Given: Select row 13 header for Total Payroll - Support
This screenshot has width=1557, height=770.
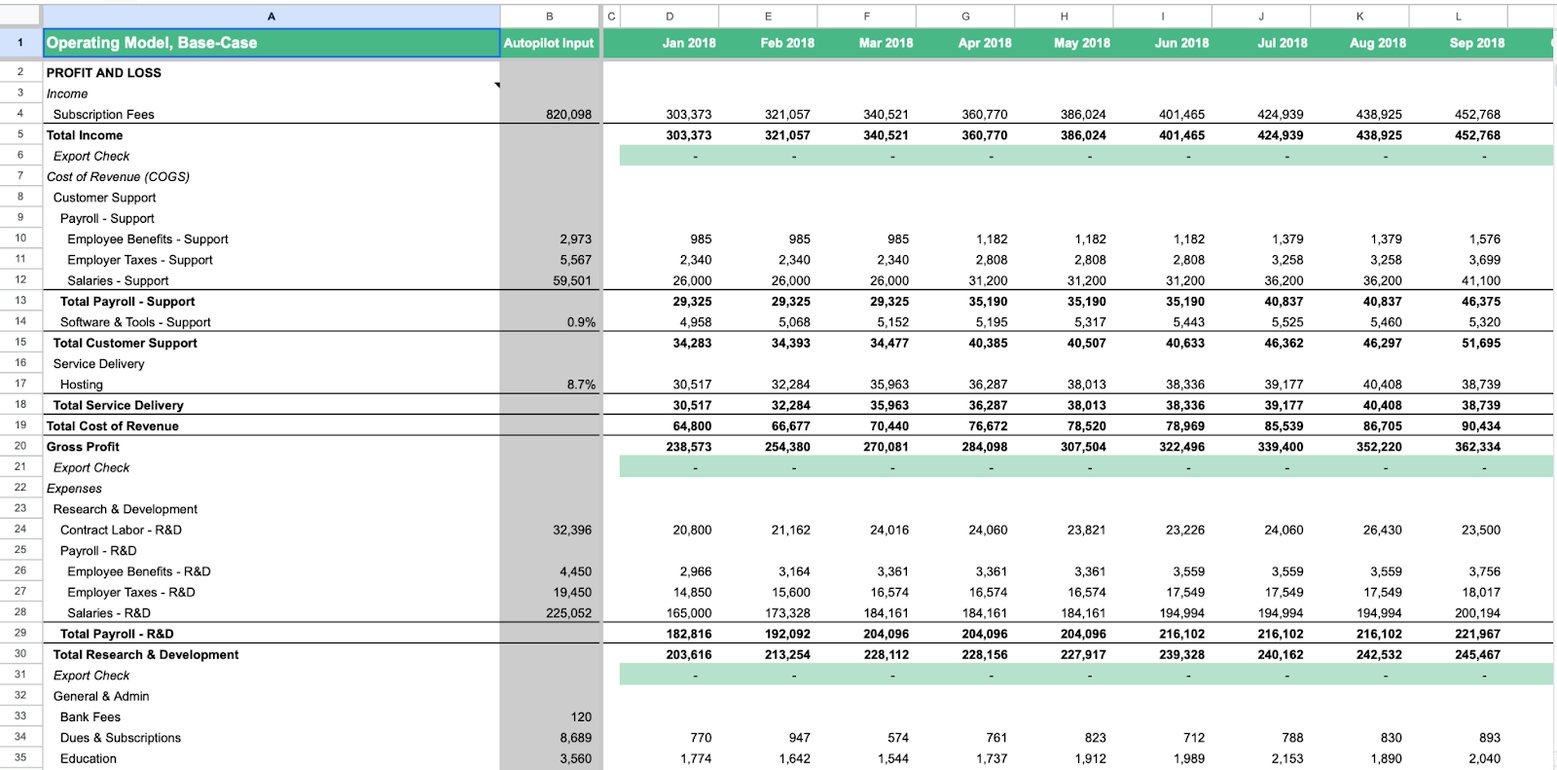Looking at the screenshot, I should (x=20, y=301).
